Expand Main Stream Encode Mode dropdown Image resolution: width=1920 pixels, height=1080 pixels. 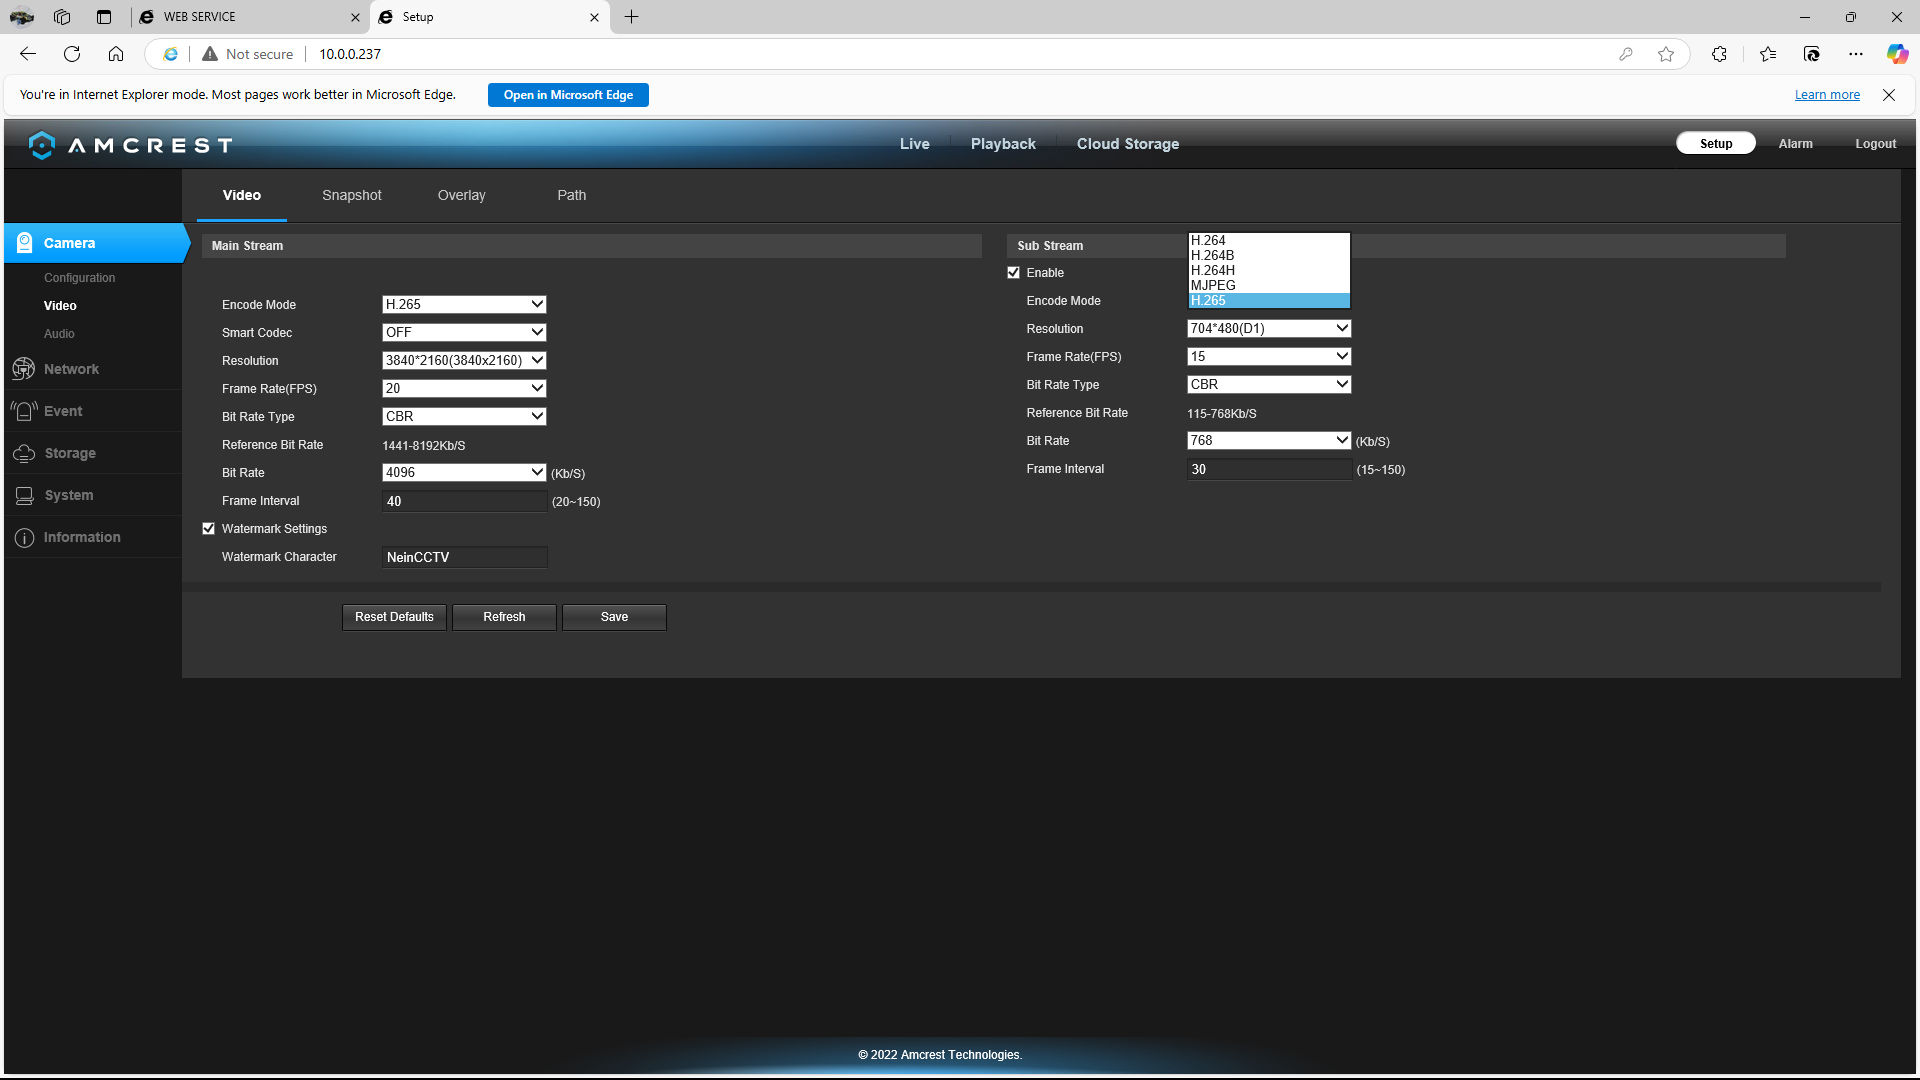464,304
